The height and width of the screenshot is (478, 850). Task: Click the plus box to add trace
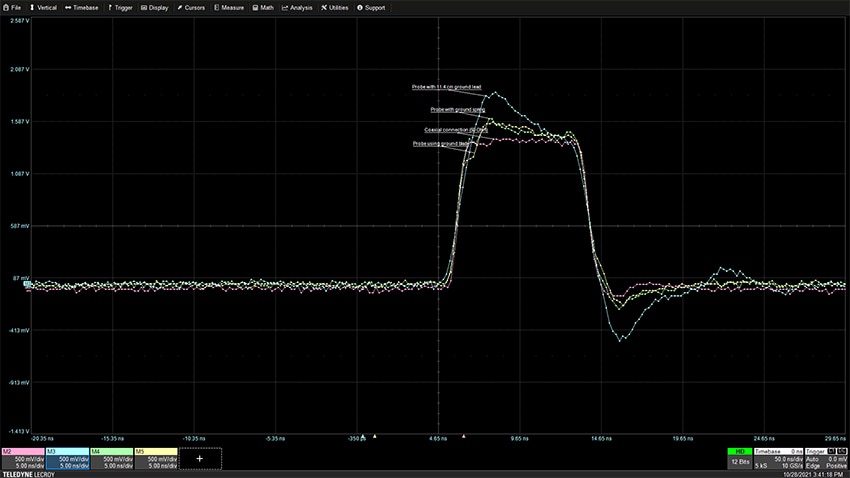pos(200,459)
